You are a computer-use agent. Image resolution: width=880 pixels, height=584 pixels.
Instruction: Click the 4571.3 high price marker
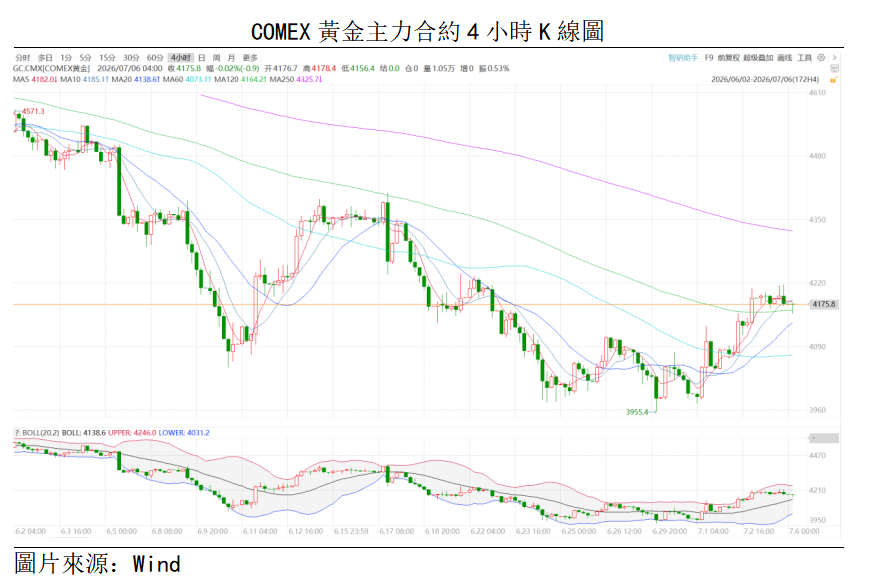click(x=33, y=111)
